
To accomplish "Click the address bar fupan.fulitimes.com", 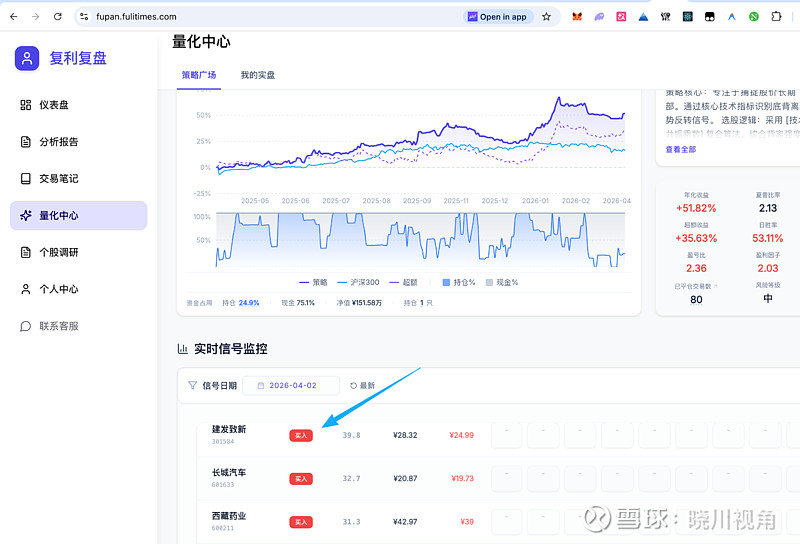I will point(270,17).
